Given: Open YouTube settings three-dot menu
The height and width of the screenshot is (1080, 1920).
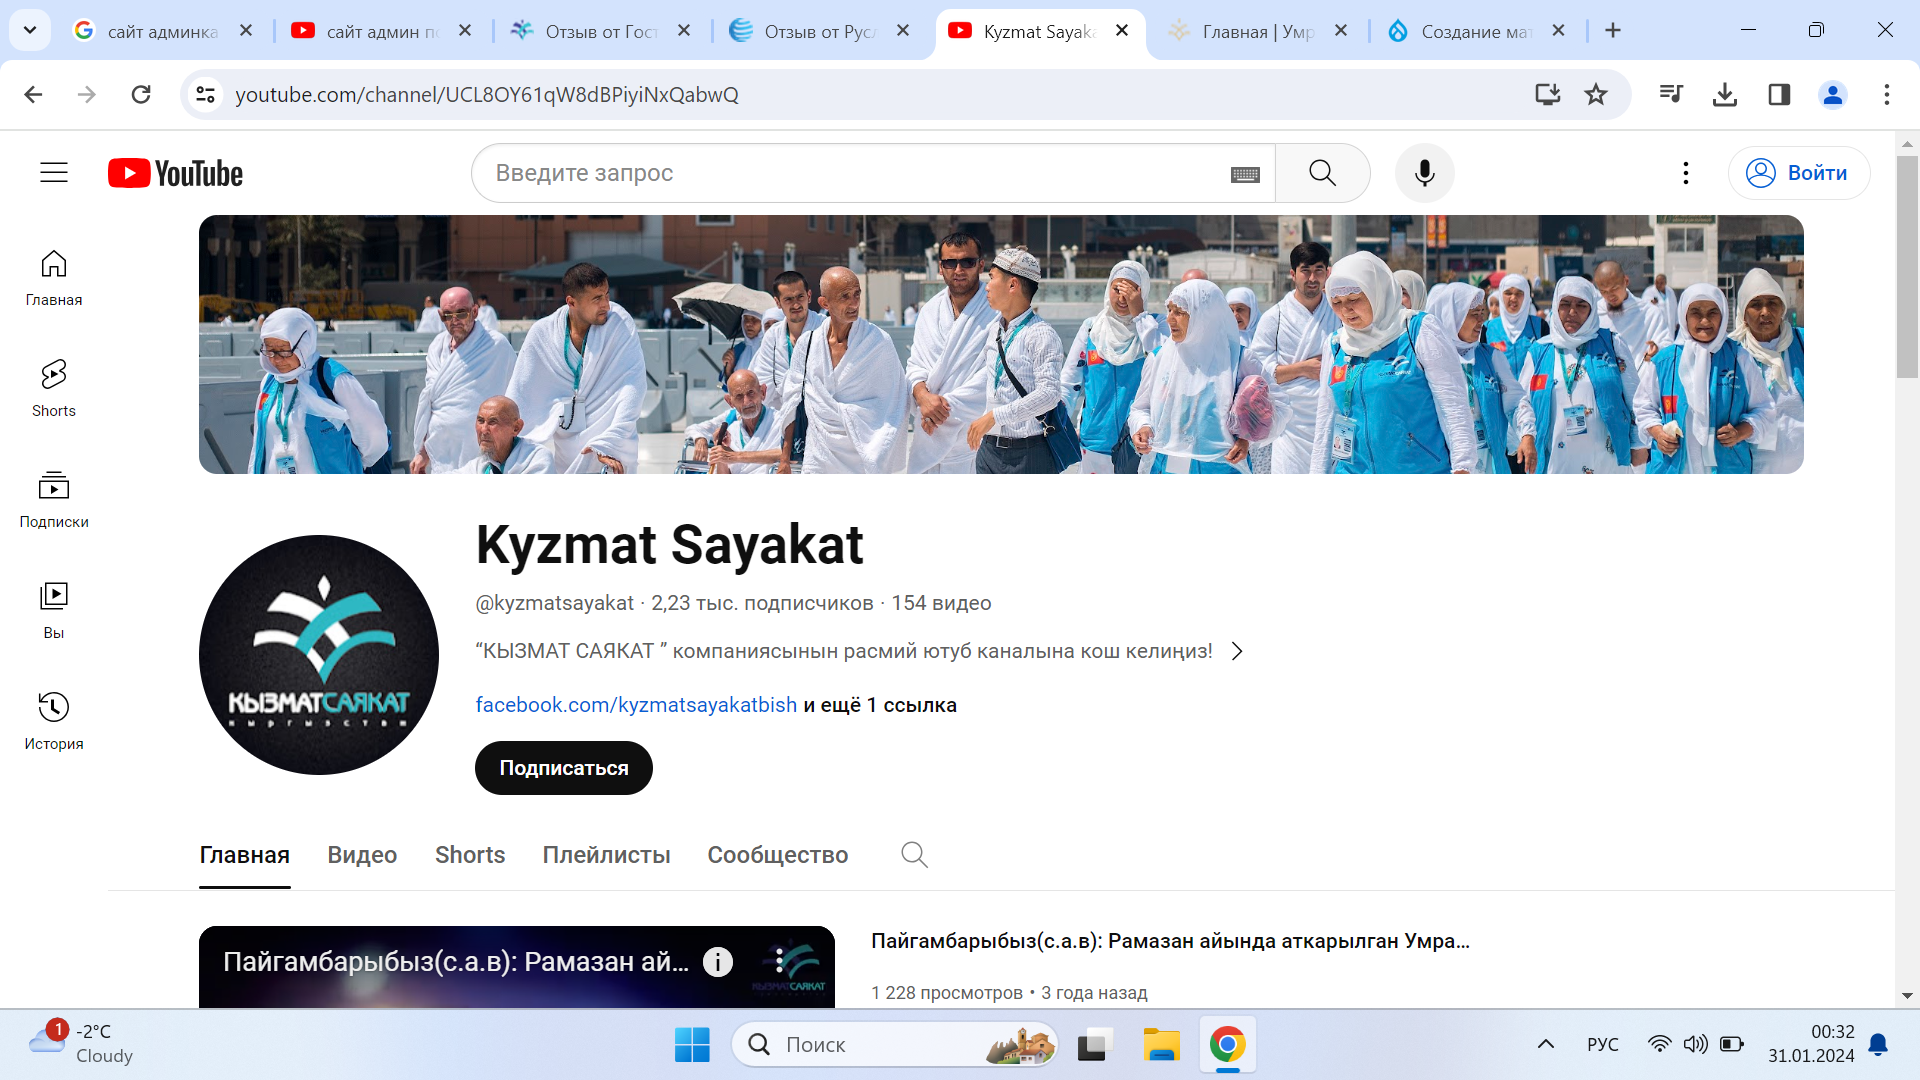Looking at the screenshot, I should (1685, 173).
